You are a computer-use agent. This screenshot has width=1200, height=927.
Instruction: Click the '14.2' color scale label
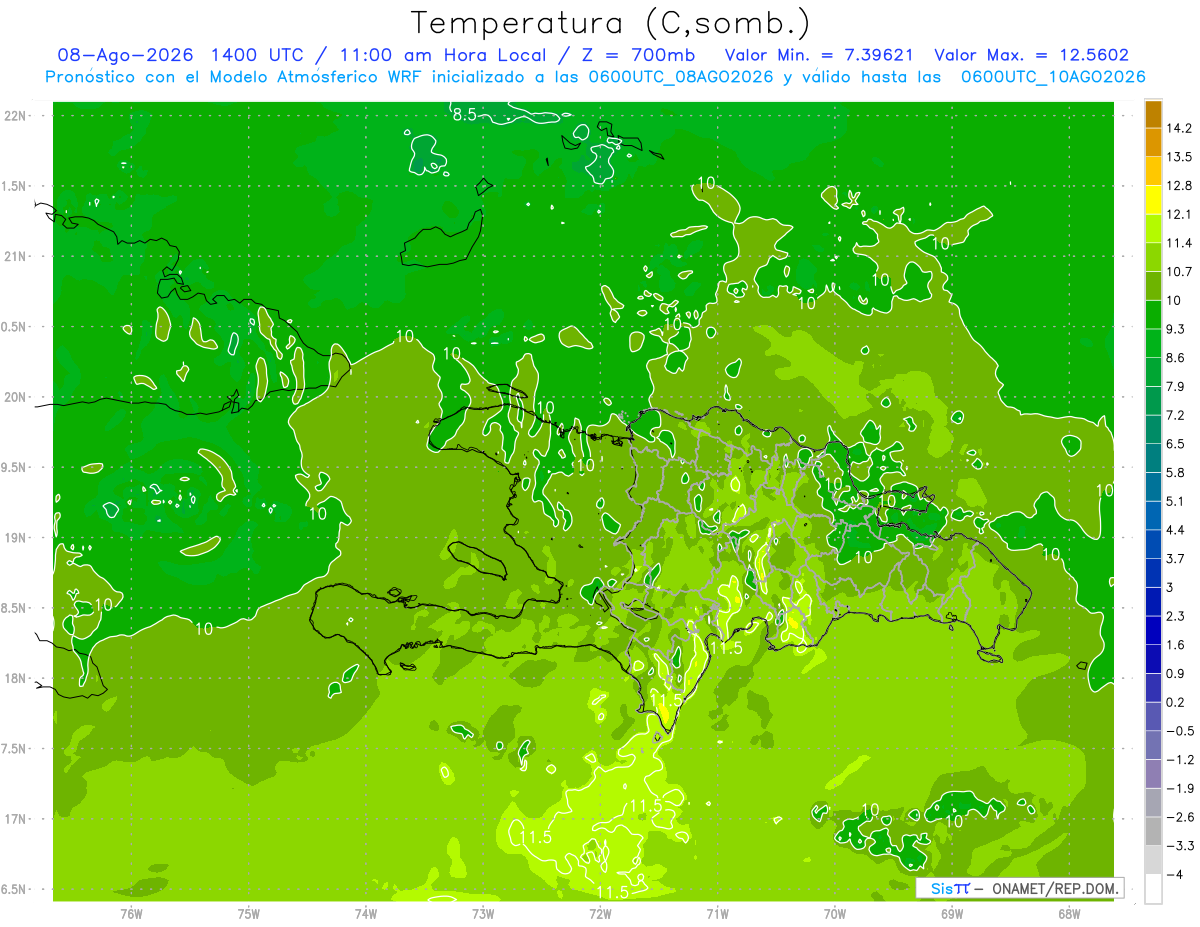(x=1180, y=128)
